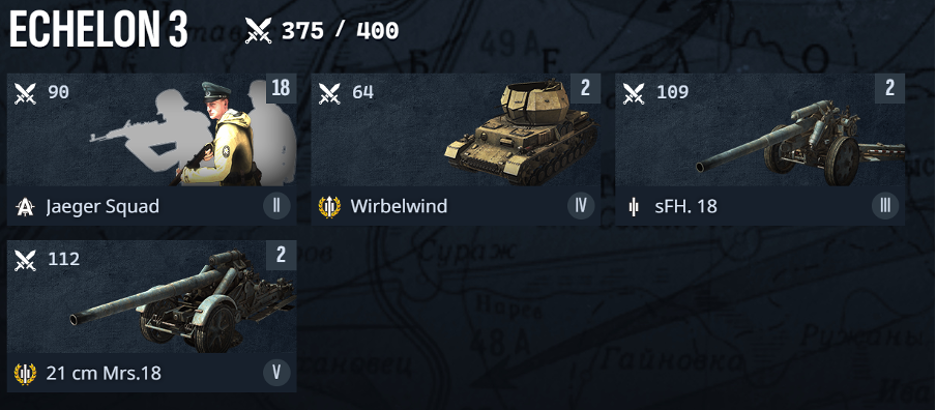Select the 21 cm Mrs.18 cannon image
The image size is (936, 410).
click(182, 303)
